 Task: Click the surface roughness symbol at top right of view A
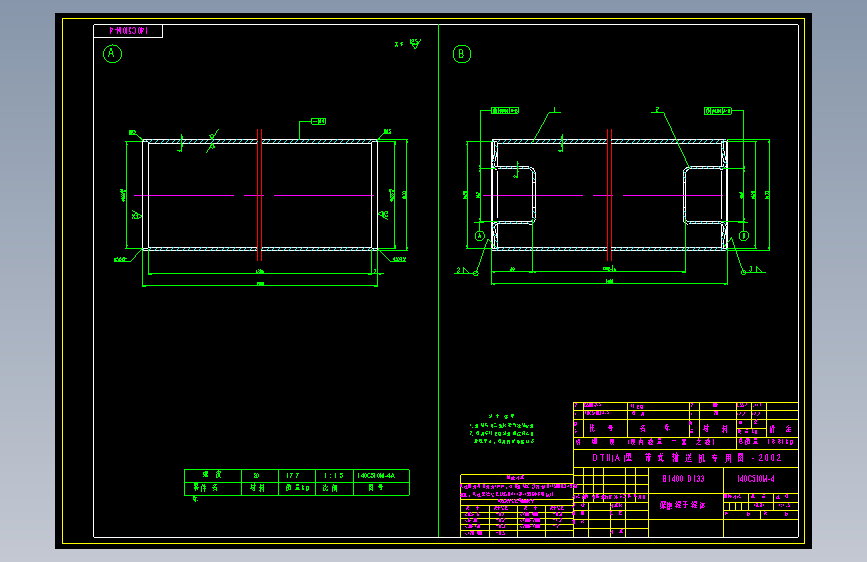tap(415, 43)
